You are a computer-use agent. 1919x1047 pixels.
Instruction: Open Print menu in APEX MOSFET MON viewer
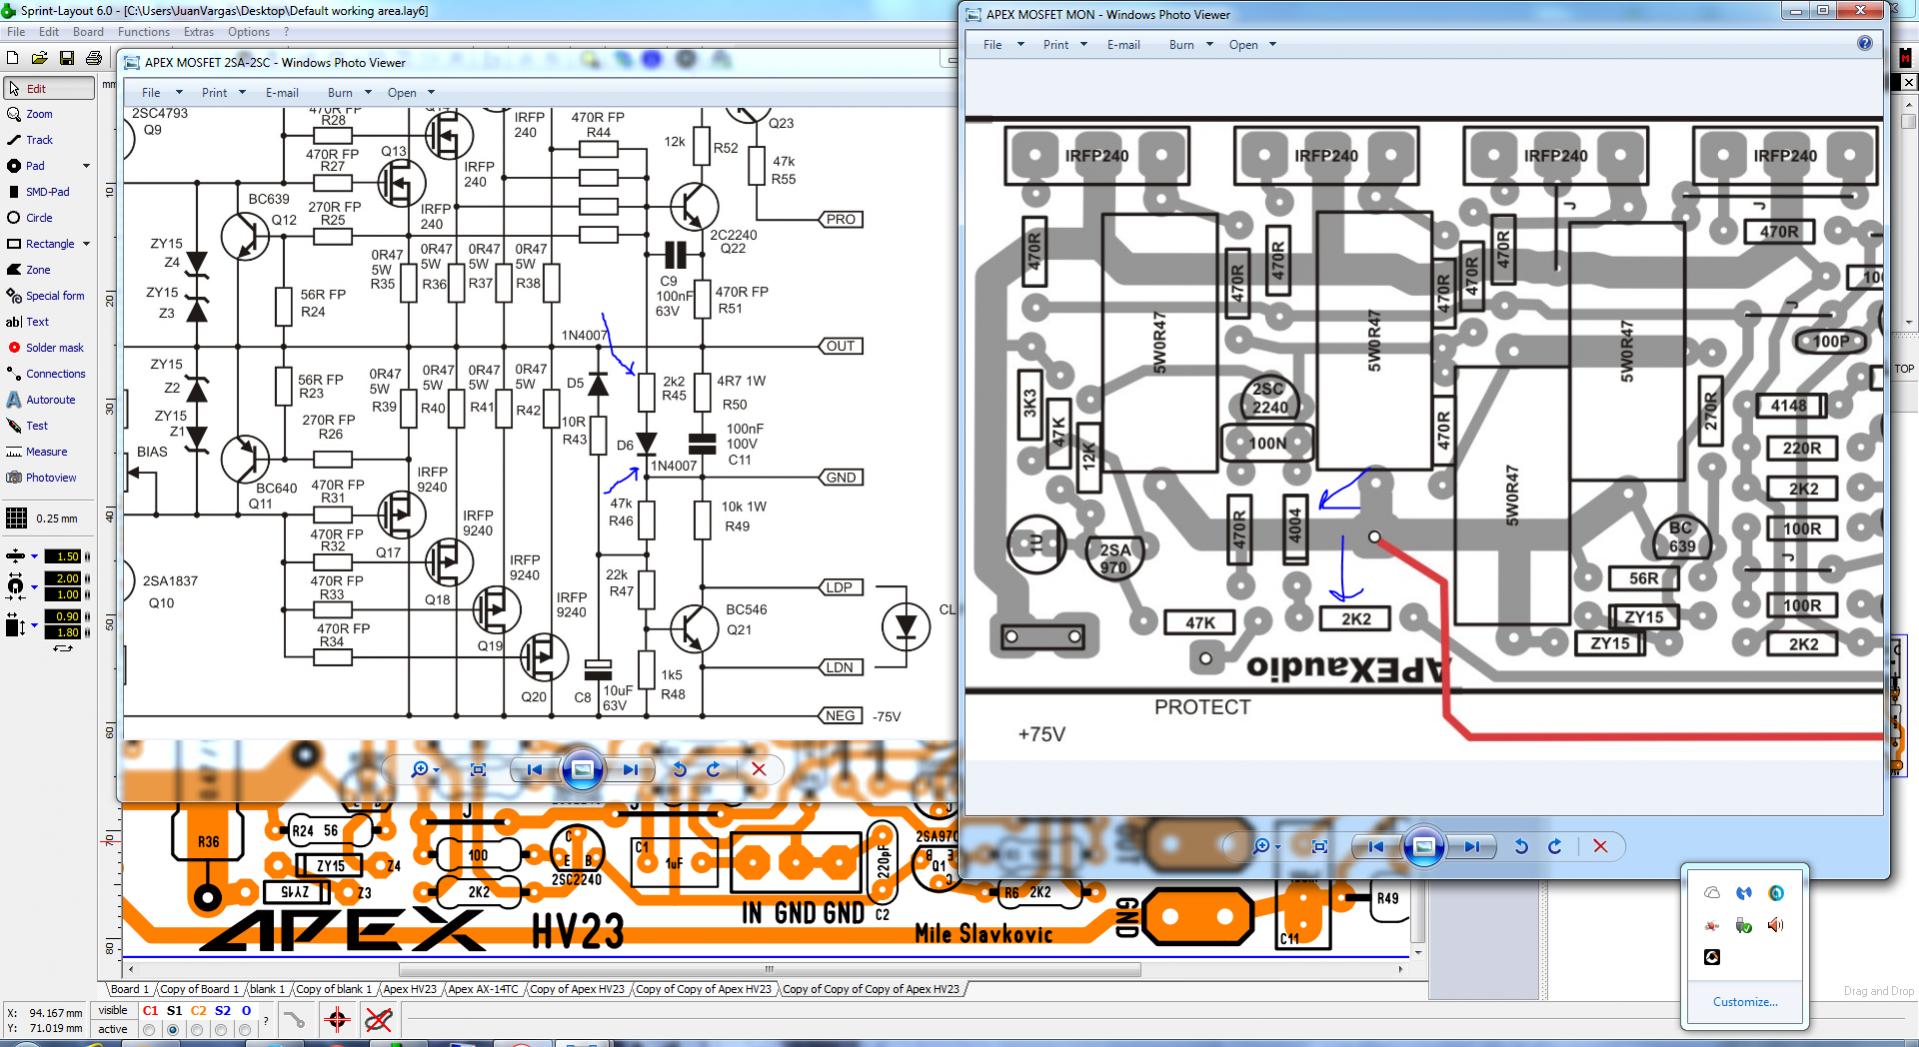pyautogui.click(x=1065, y=45)
